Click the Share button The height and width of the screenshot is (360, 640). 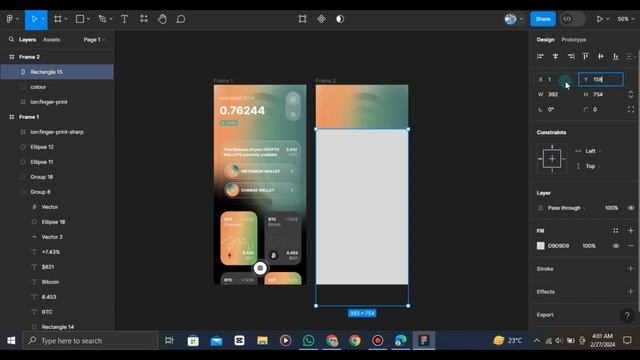click(x=543, y=19)
